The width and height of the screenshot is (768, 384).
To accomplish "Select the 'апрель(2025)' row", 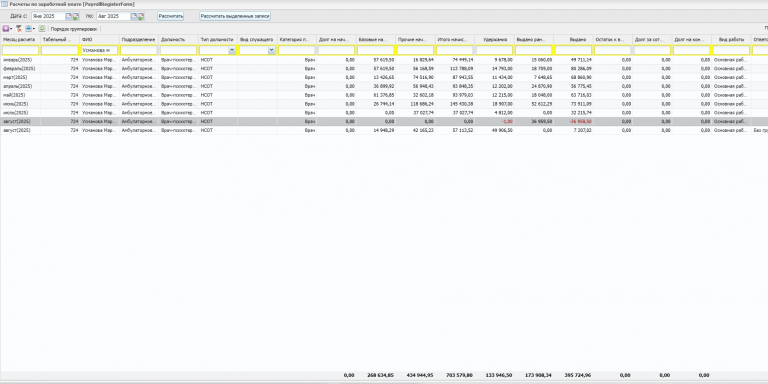I will (384, 86).
